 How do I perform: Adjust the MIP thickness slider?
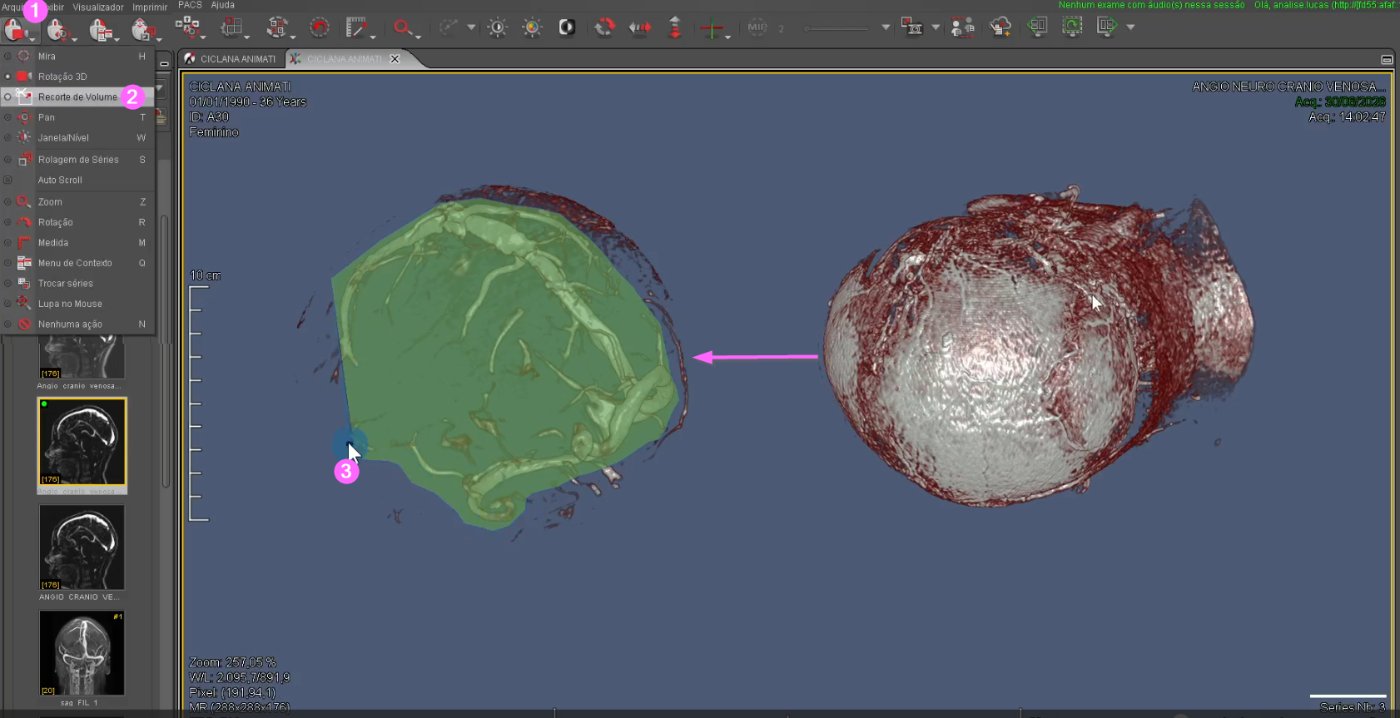[x=836, y=28]
